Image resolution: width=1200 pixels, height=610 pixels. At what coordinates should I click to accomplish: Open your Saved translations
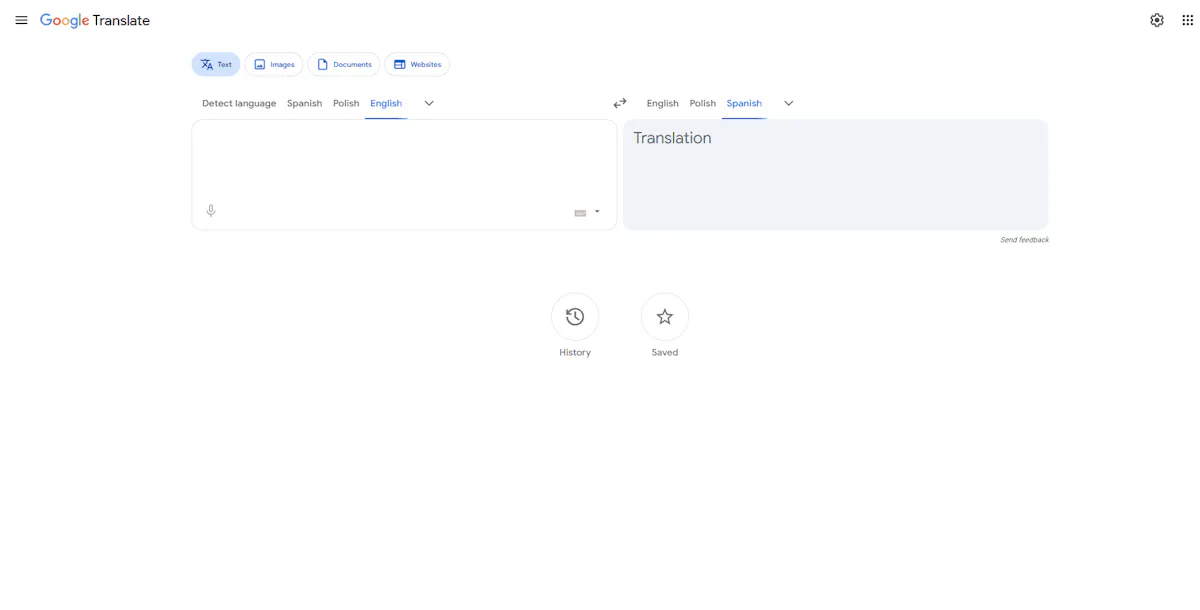click(664, 316)
